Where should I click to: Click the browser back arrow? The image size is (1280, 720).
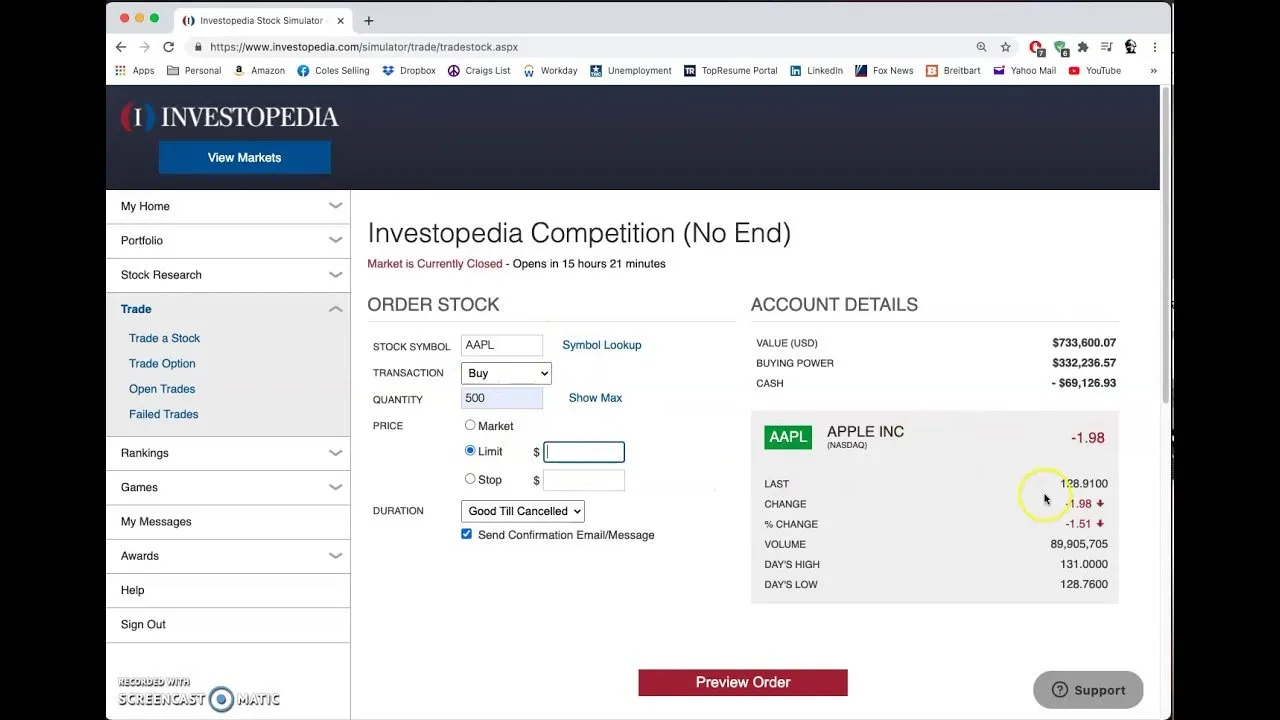coord(120,46)
